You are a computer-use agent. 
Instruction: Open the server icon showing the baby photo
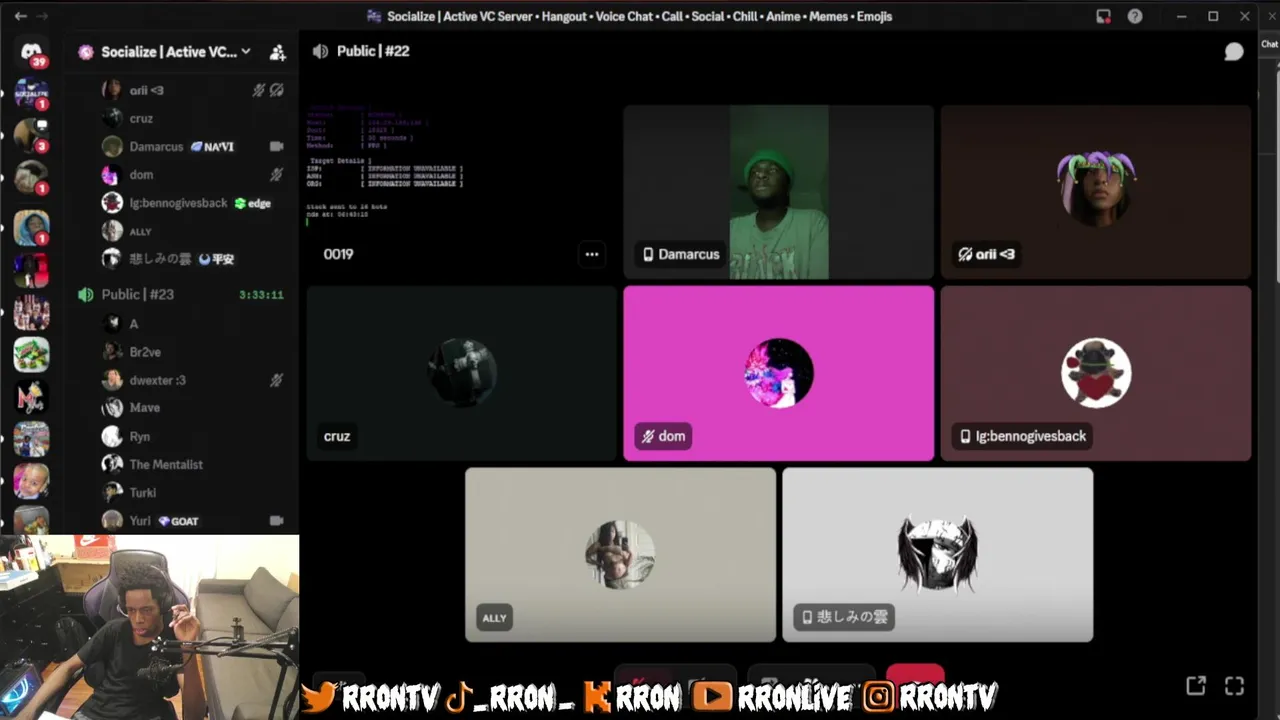pos(31,481)
